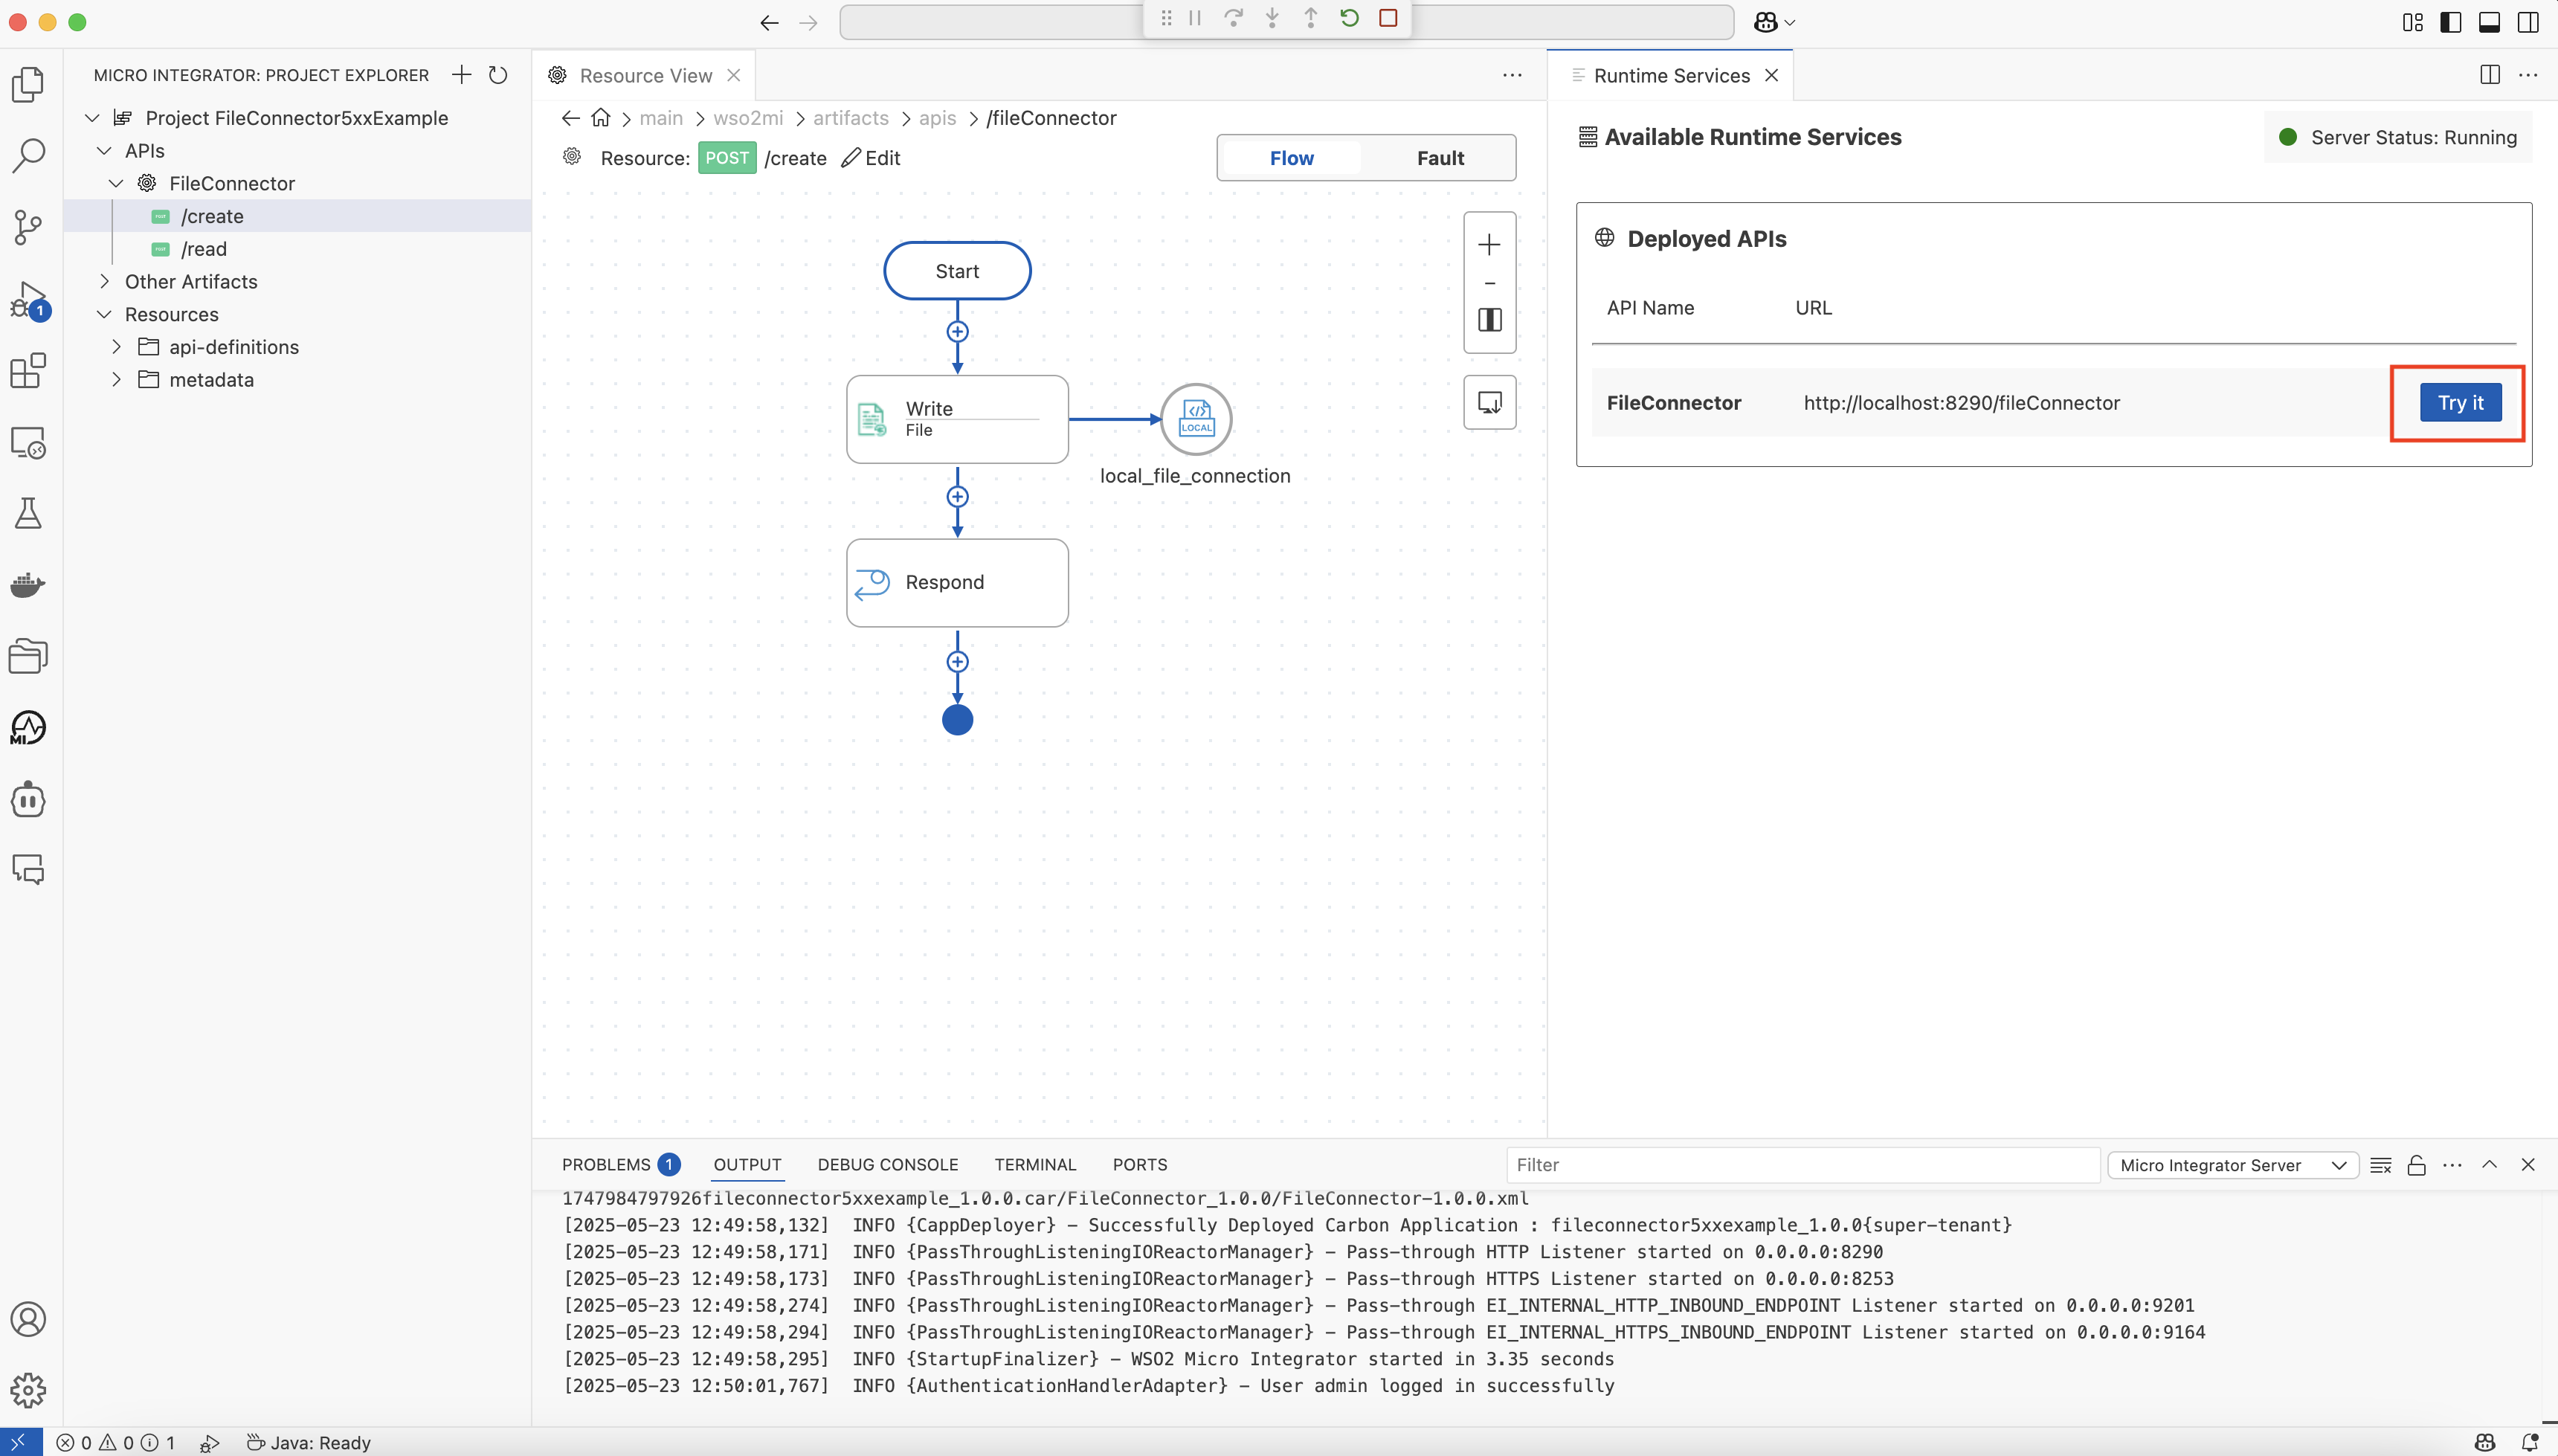Switch to the Problems tab
Image resolution: width=2558 pixels, height=1456 pixels.
tap(620, 1164)
